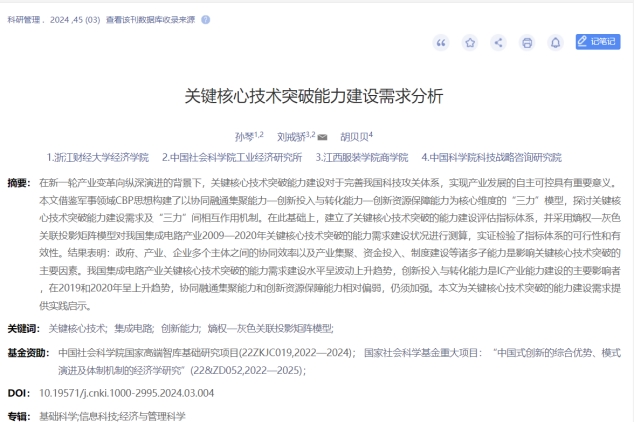635x422 pixels.
Task: Click the email icon next to 刘彧娇
Action: tap(322, 137)
